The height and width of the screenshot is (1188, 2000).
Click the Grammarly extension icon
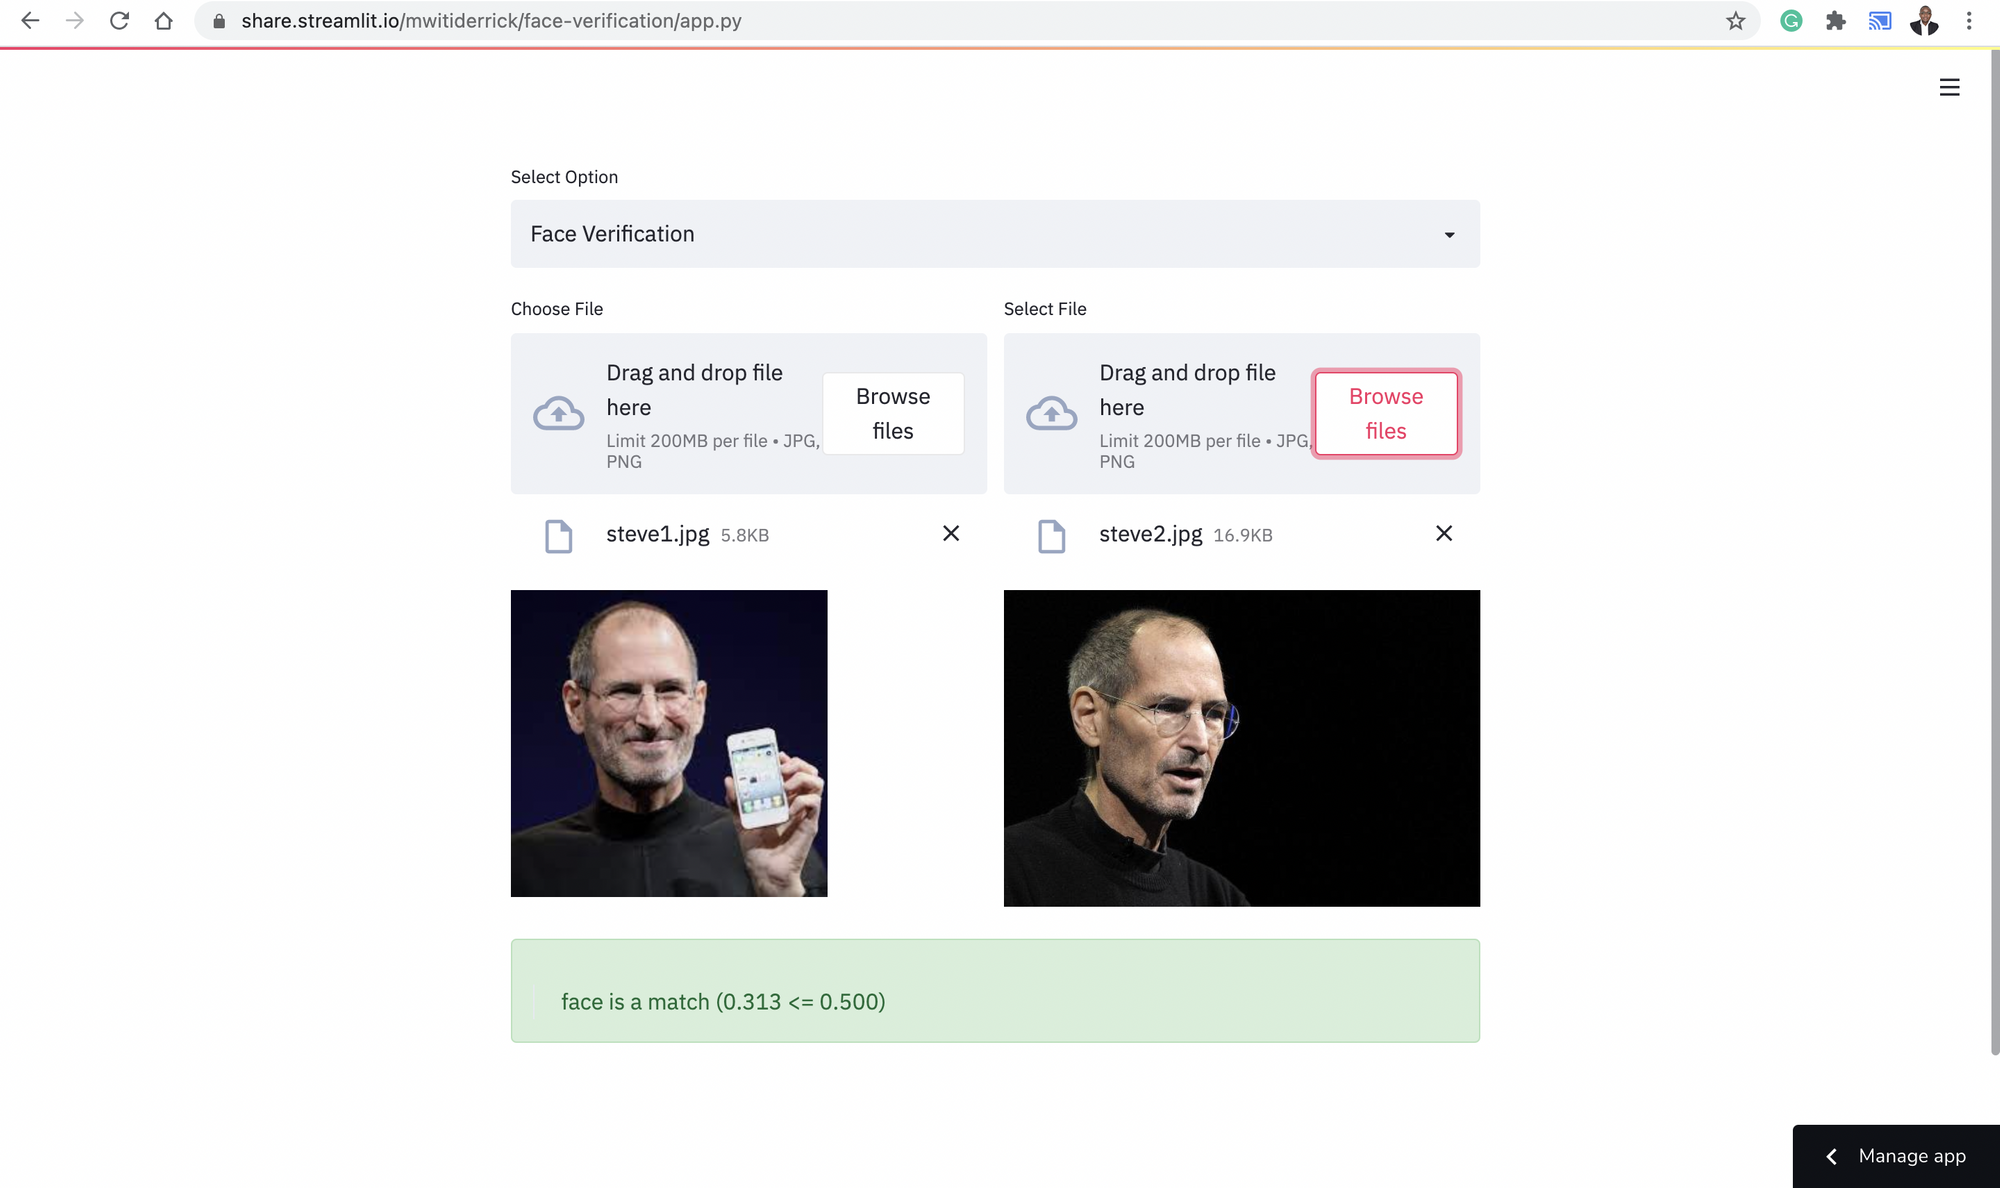[1791, 21]
